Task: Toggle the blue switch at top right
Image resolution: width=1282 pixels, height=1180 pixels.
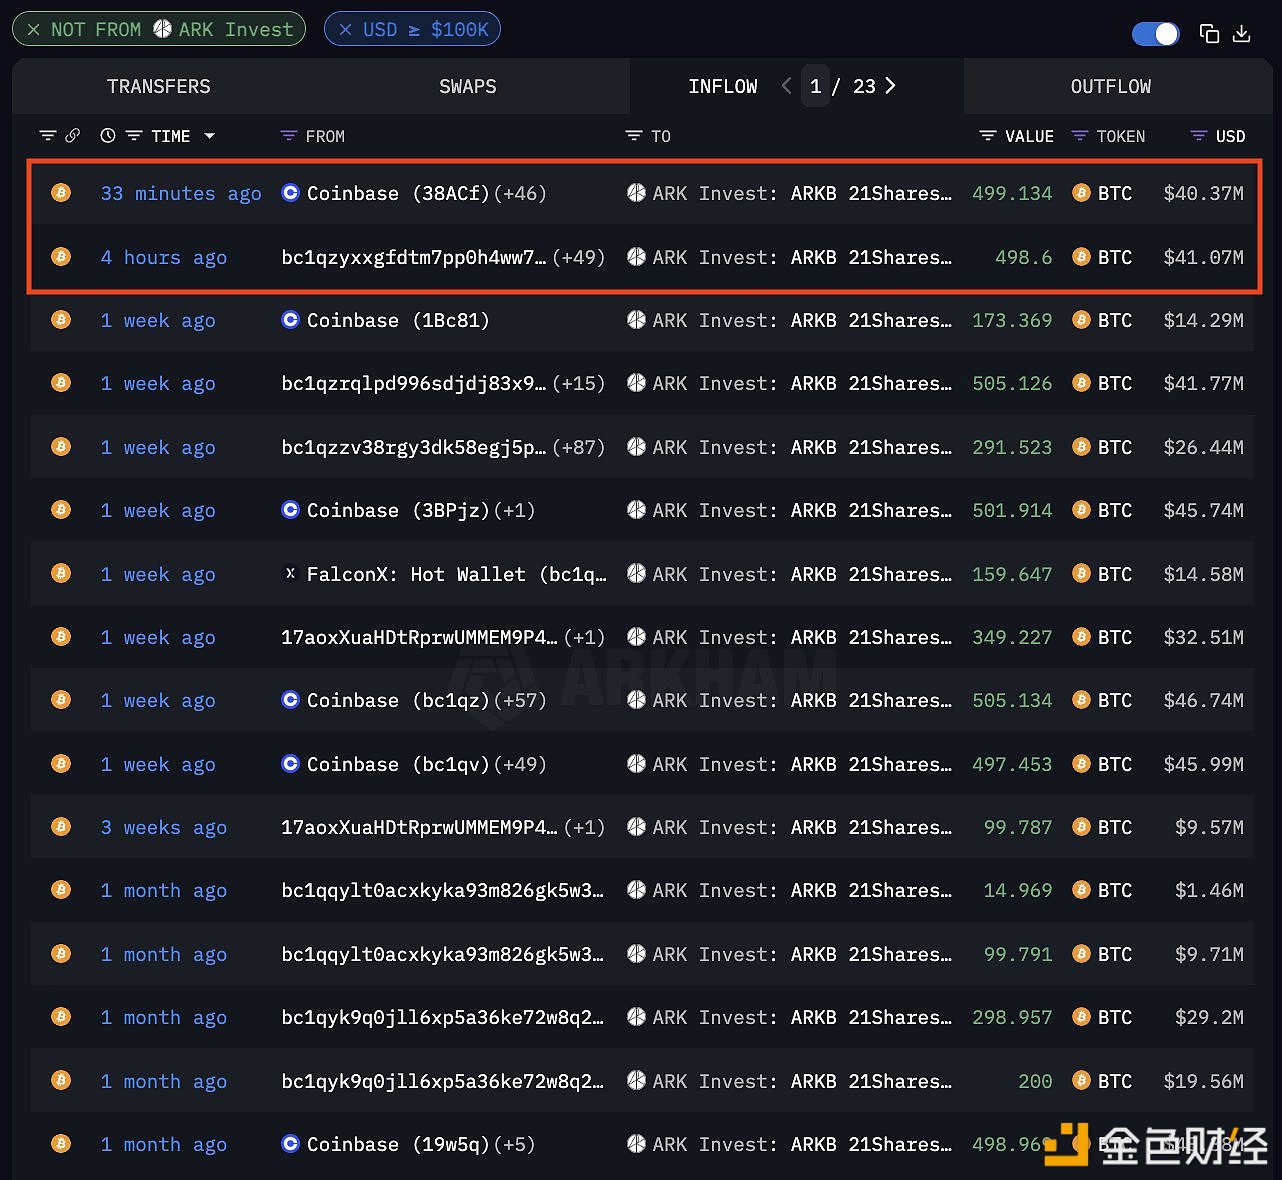Action: [1155, 34]
